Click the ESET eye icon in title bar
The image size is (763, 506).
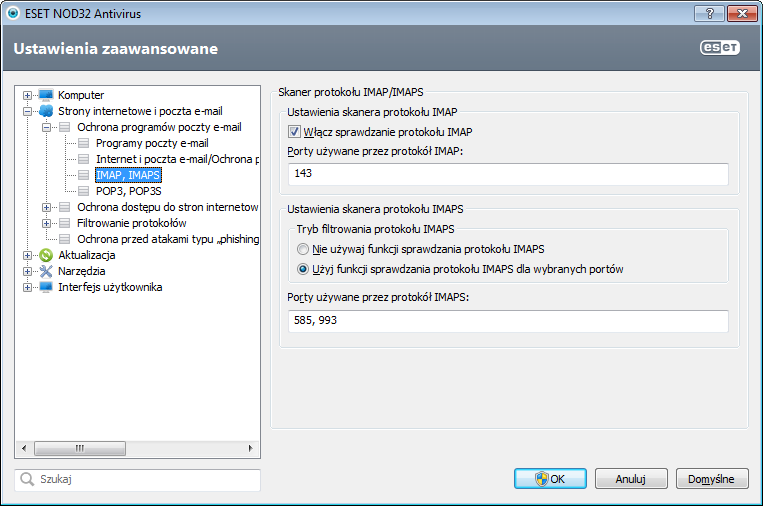(x=13, y=13)
